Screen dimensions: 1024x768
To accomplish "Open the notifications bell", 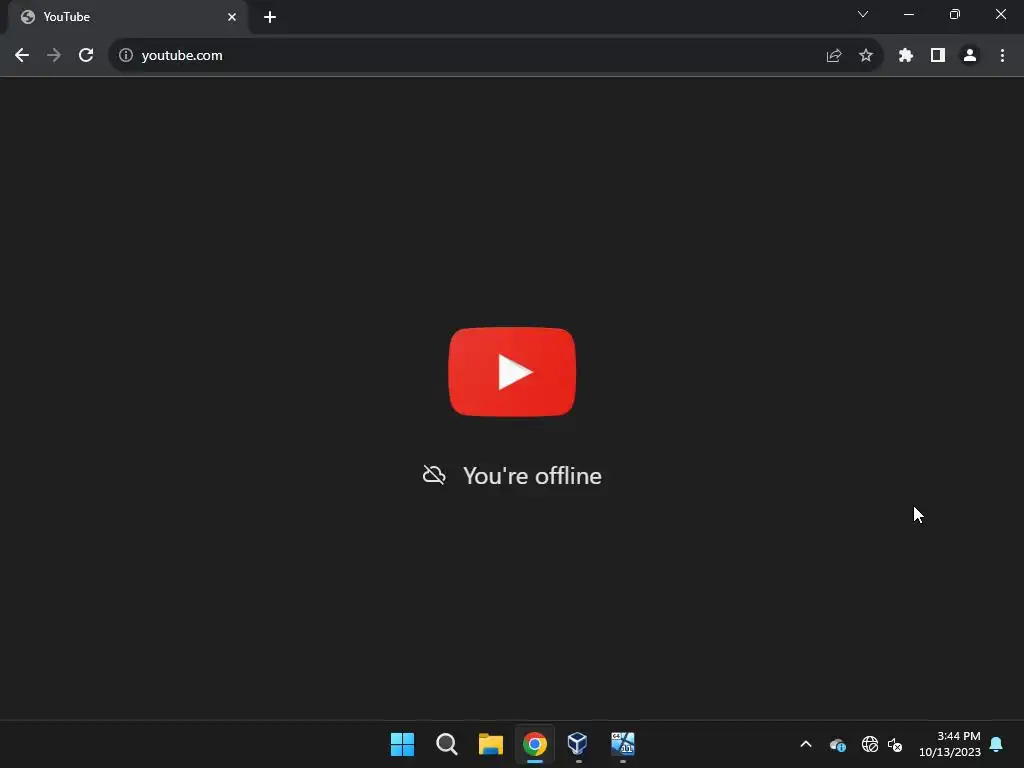I will [x=996, y=744].
